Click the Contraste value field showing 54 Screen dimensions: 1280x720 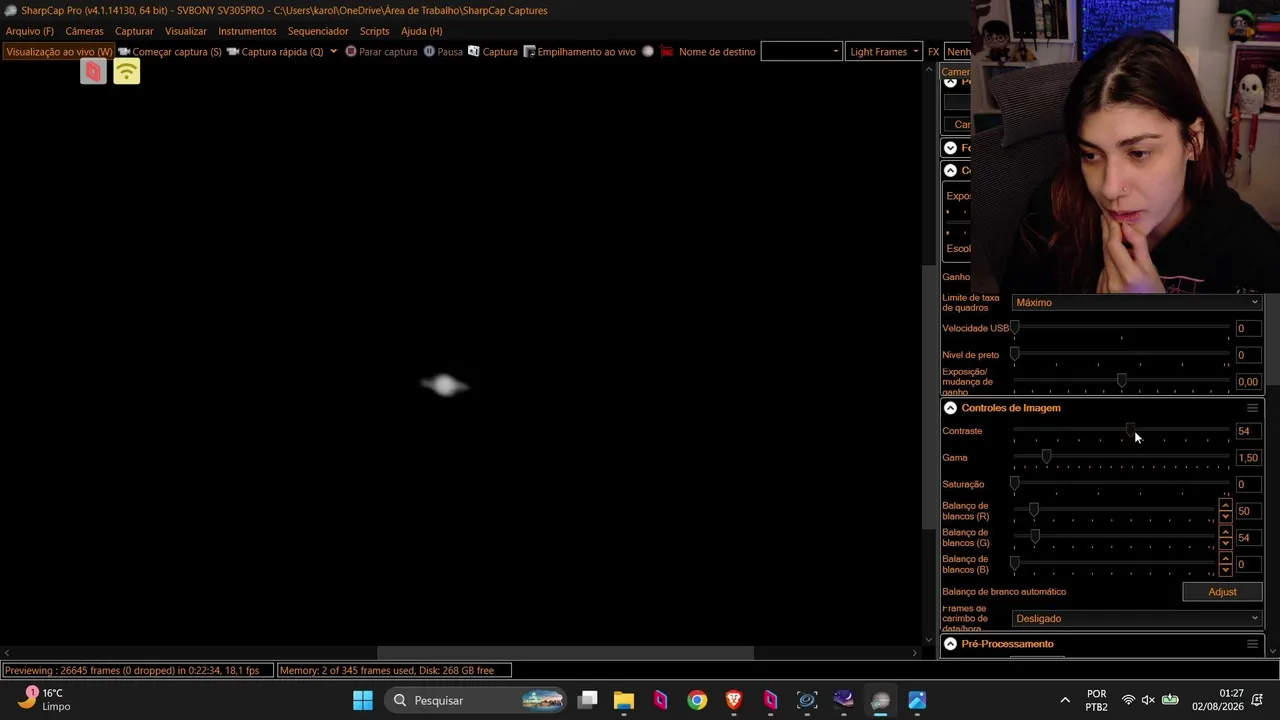1248,431
